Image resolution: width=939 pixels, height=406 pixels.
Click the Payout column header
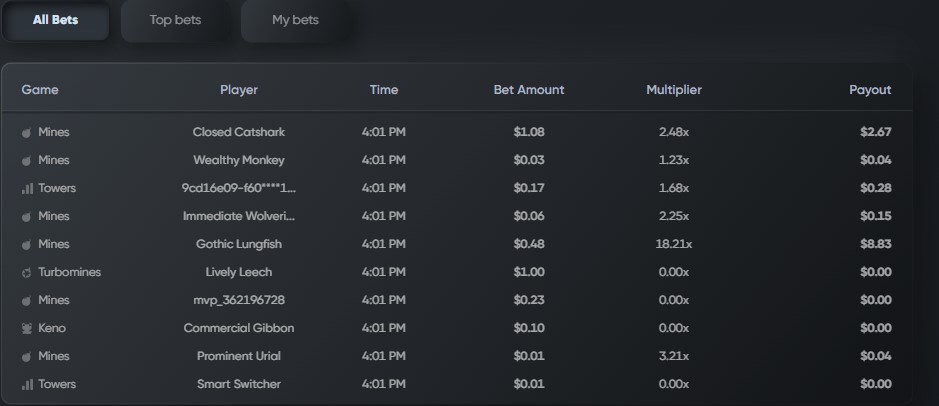coord(870,90)
